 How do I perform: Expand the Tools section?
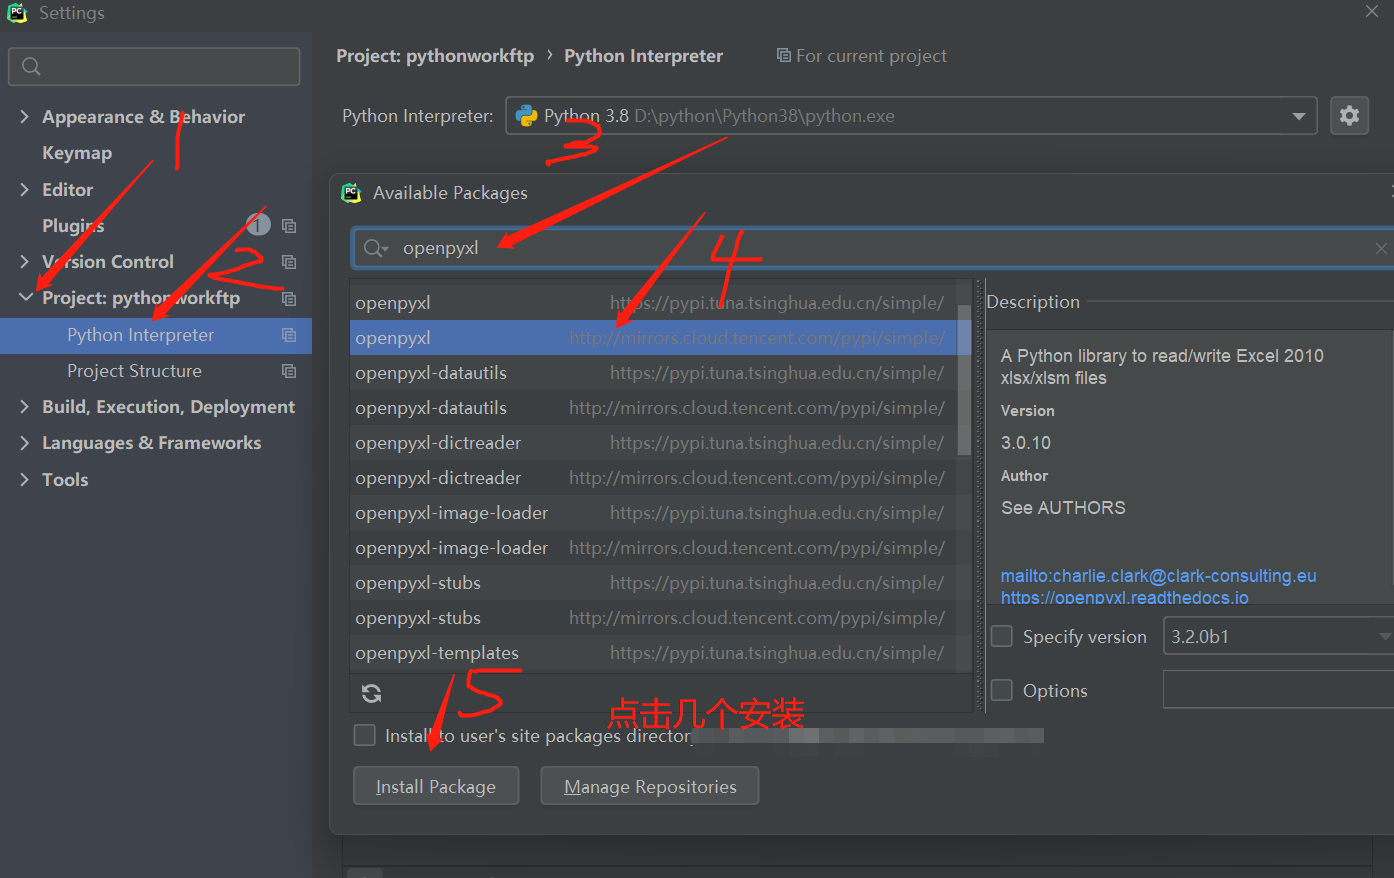tap(24, 480)
